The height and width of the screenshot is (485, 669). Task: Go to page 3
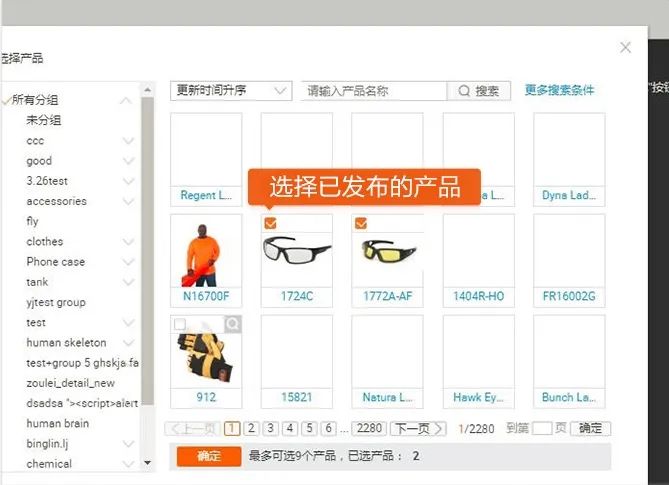pos(271,428)
